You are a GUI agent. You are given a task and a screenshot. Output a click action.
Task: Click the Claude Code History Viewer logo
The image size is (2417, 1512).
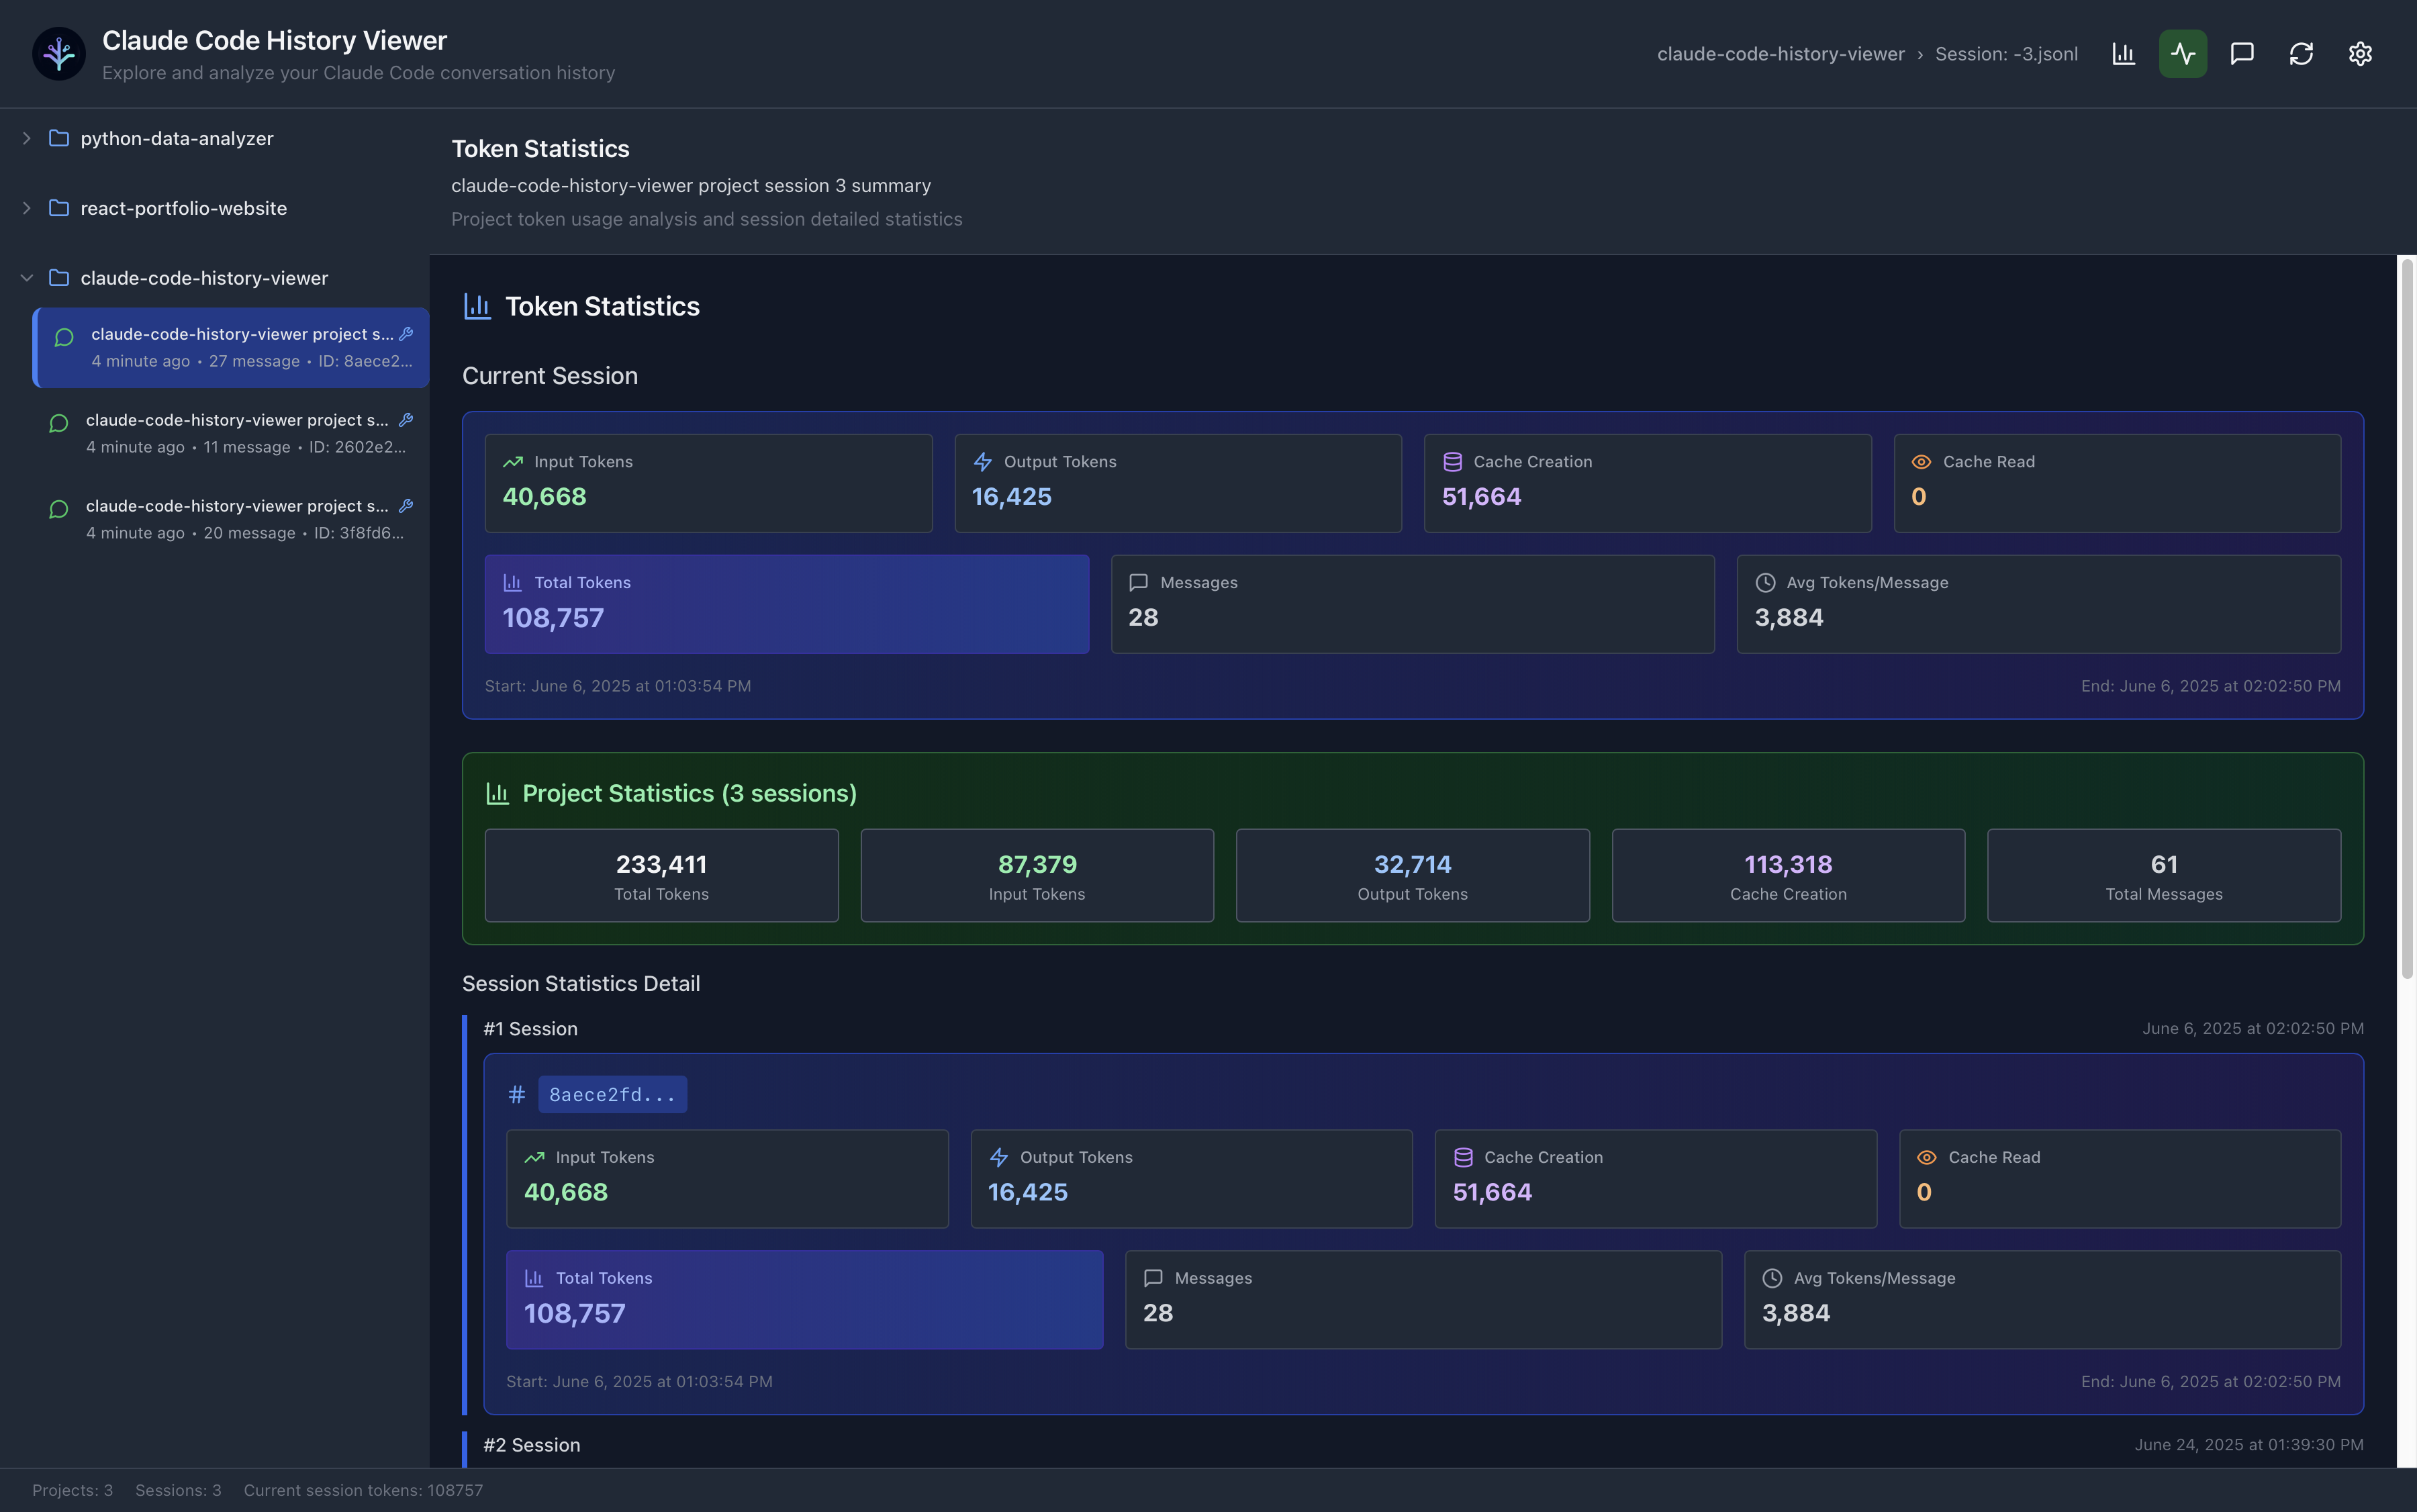click(59, 54)
